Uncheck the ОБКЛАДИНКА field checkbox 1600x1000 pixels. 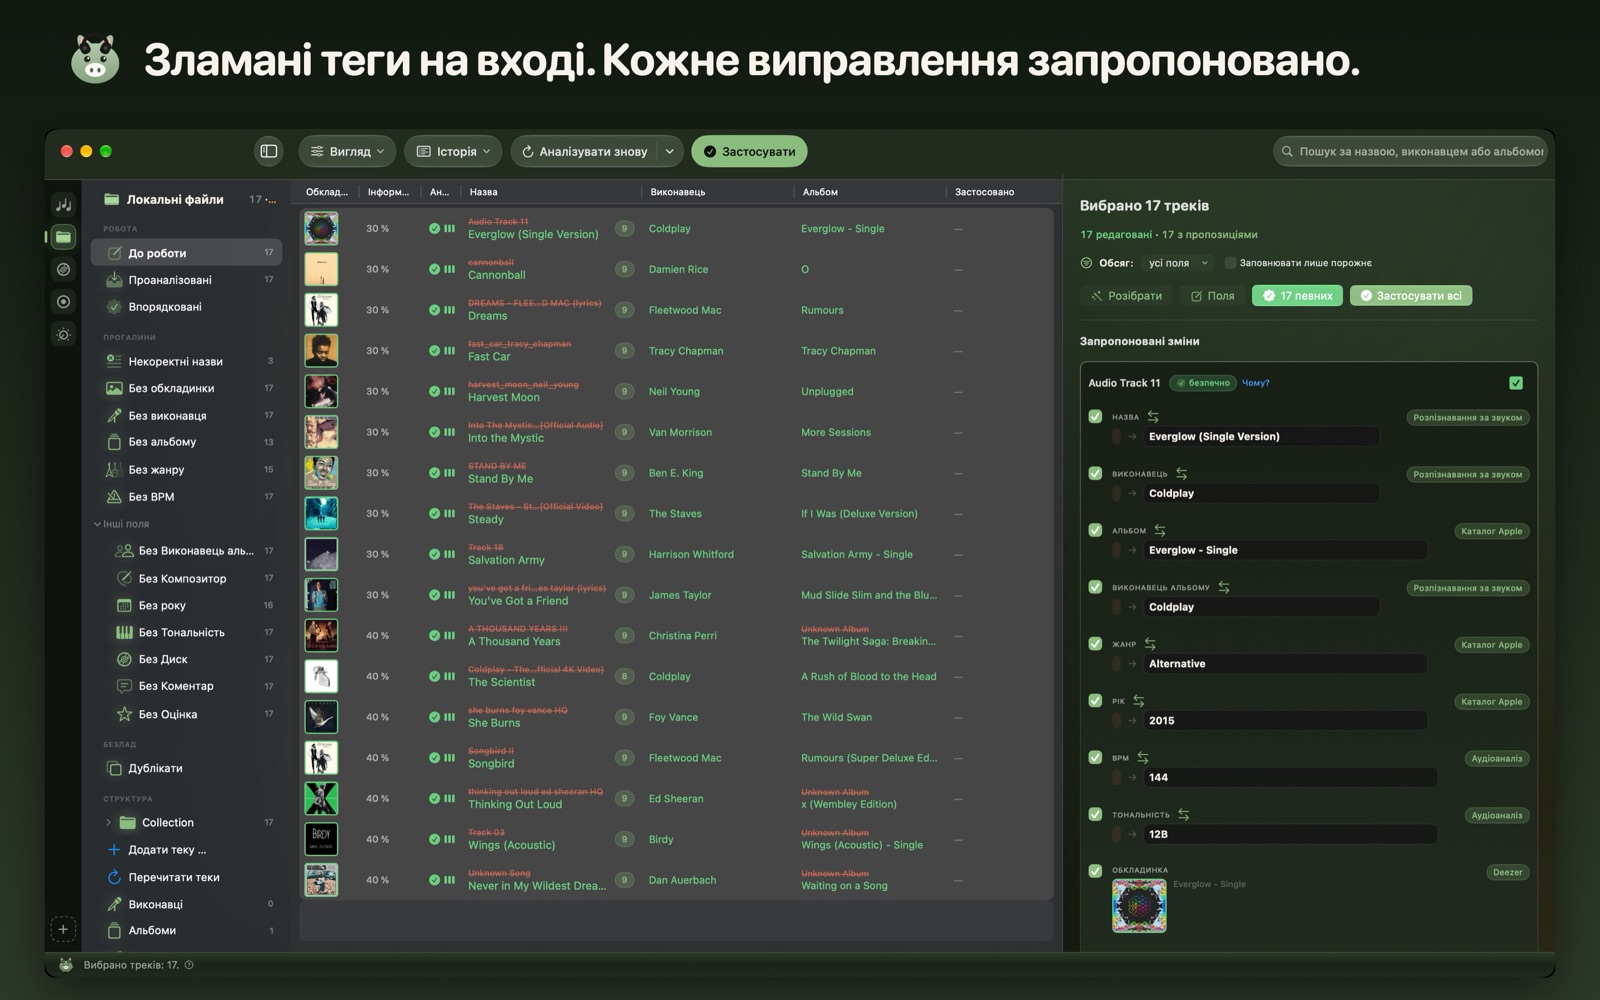pyautogui.click(x=1095, y=870)
